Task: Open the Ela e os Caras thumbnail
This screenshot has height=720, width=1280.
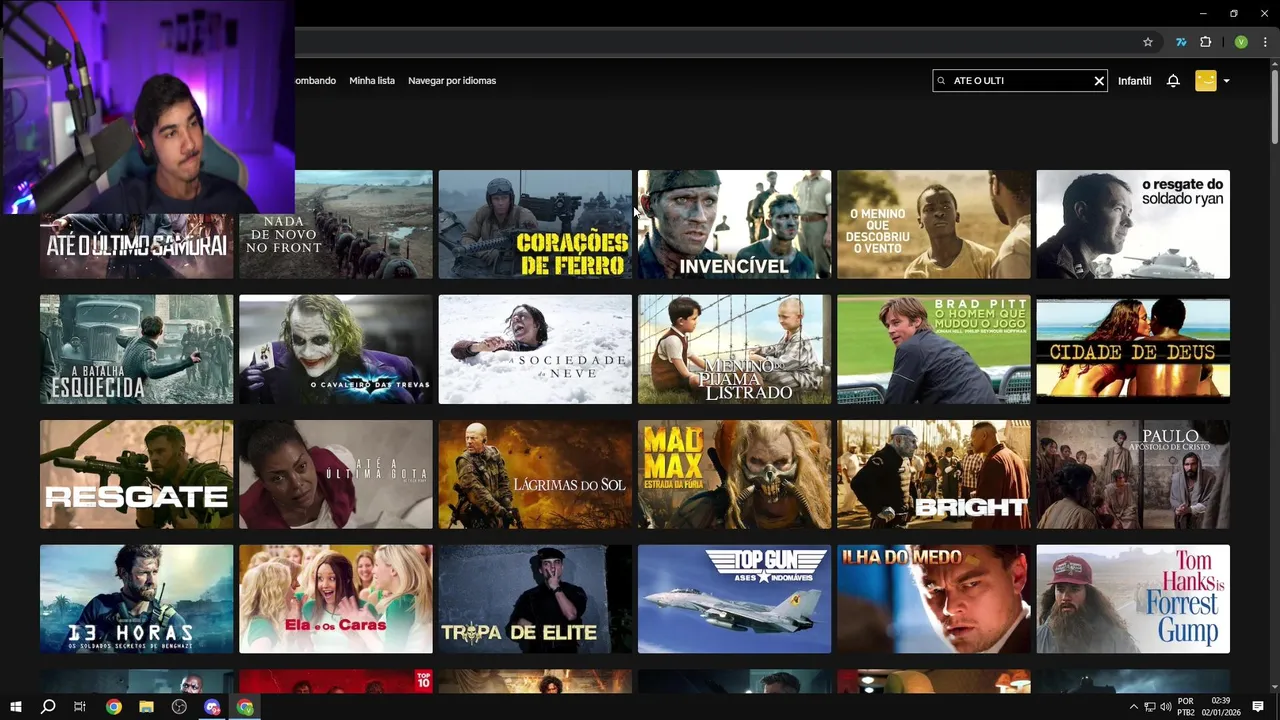Action: coord(336,599)
